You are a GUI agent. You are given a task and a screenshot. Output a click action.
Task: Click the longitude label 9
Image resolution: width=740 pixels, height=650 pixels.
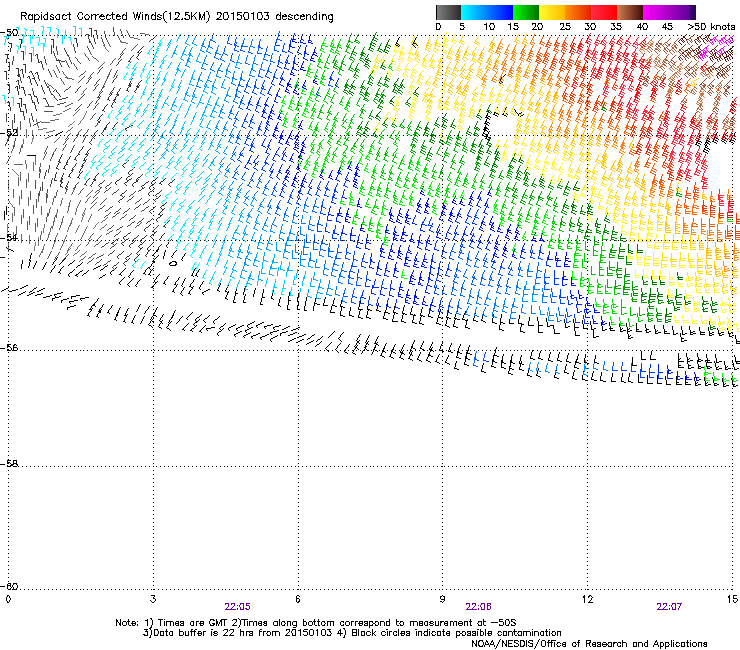point(442,599)
